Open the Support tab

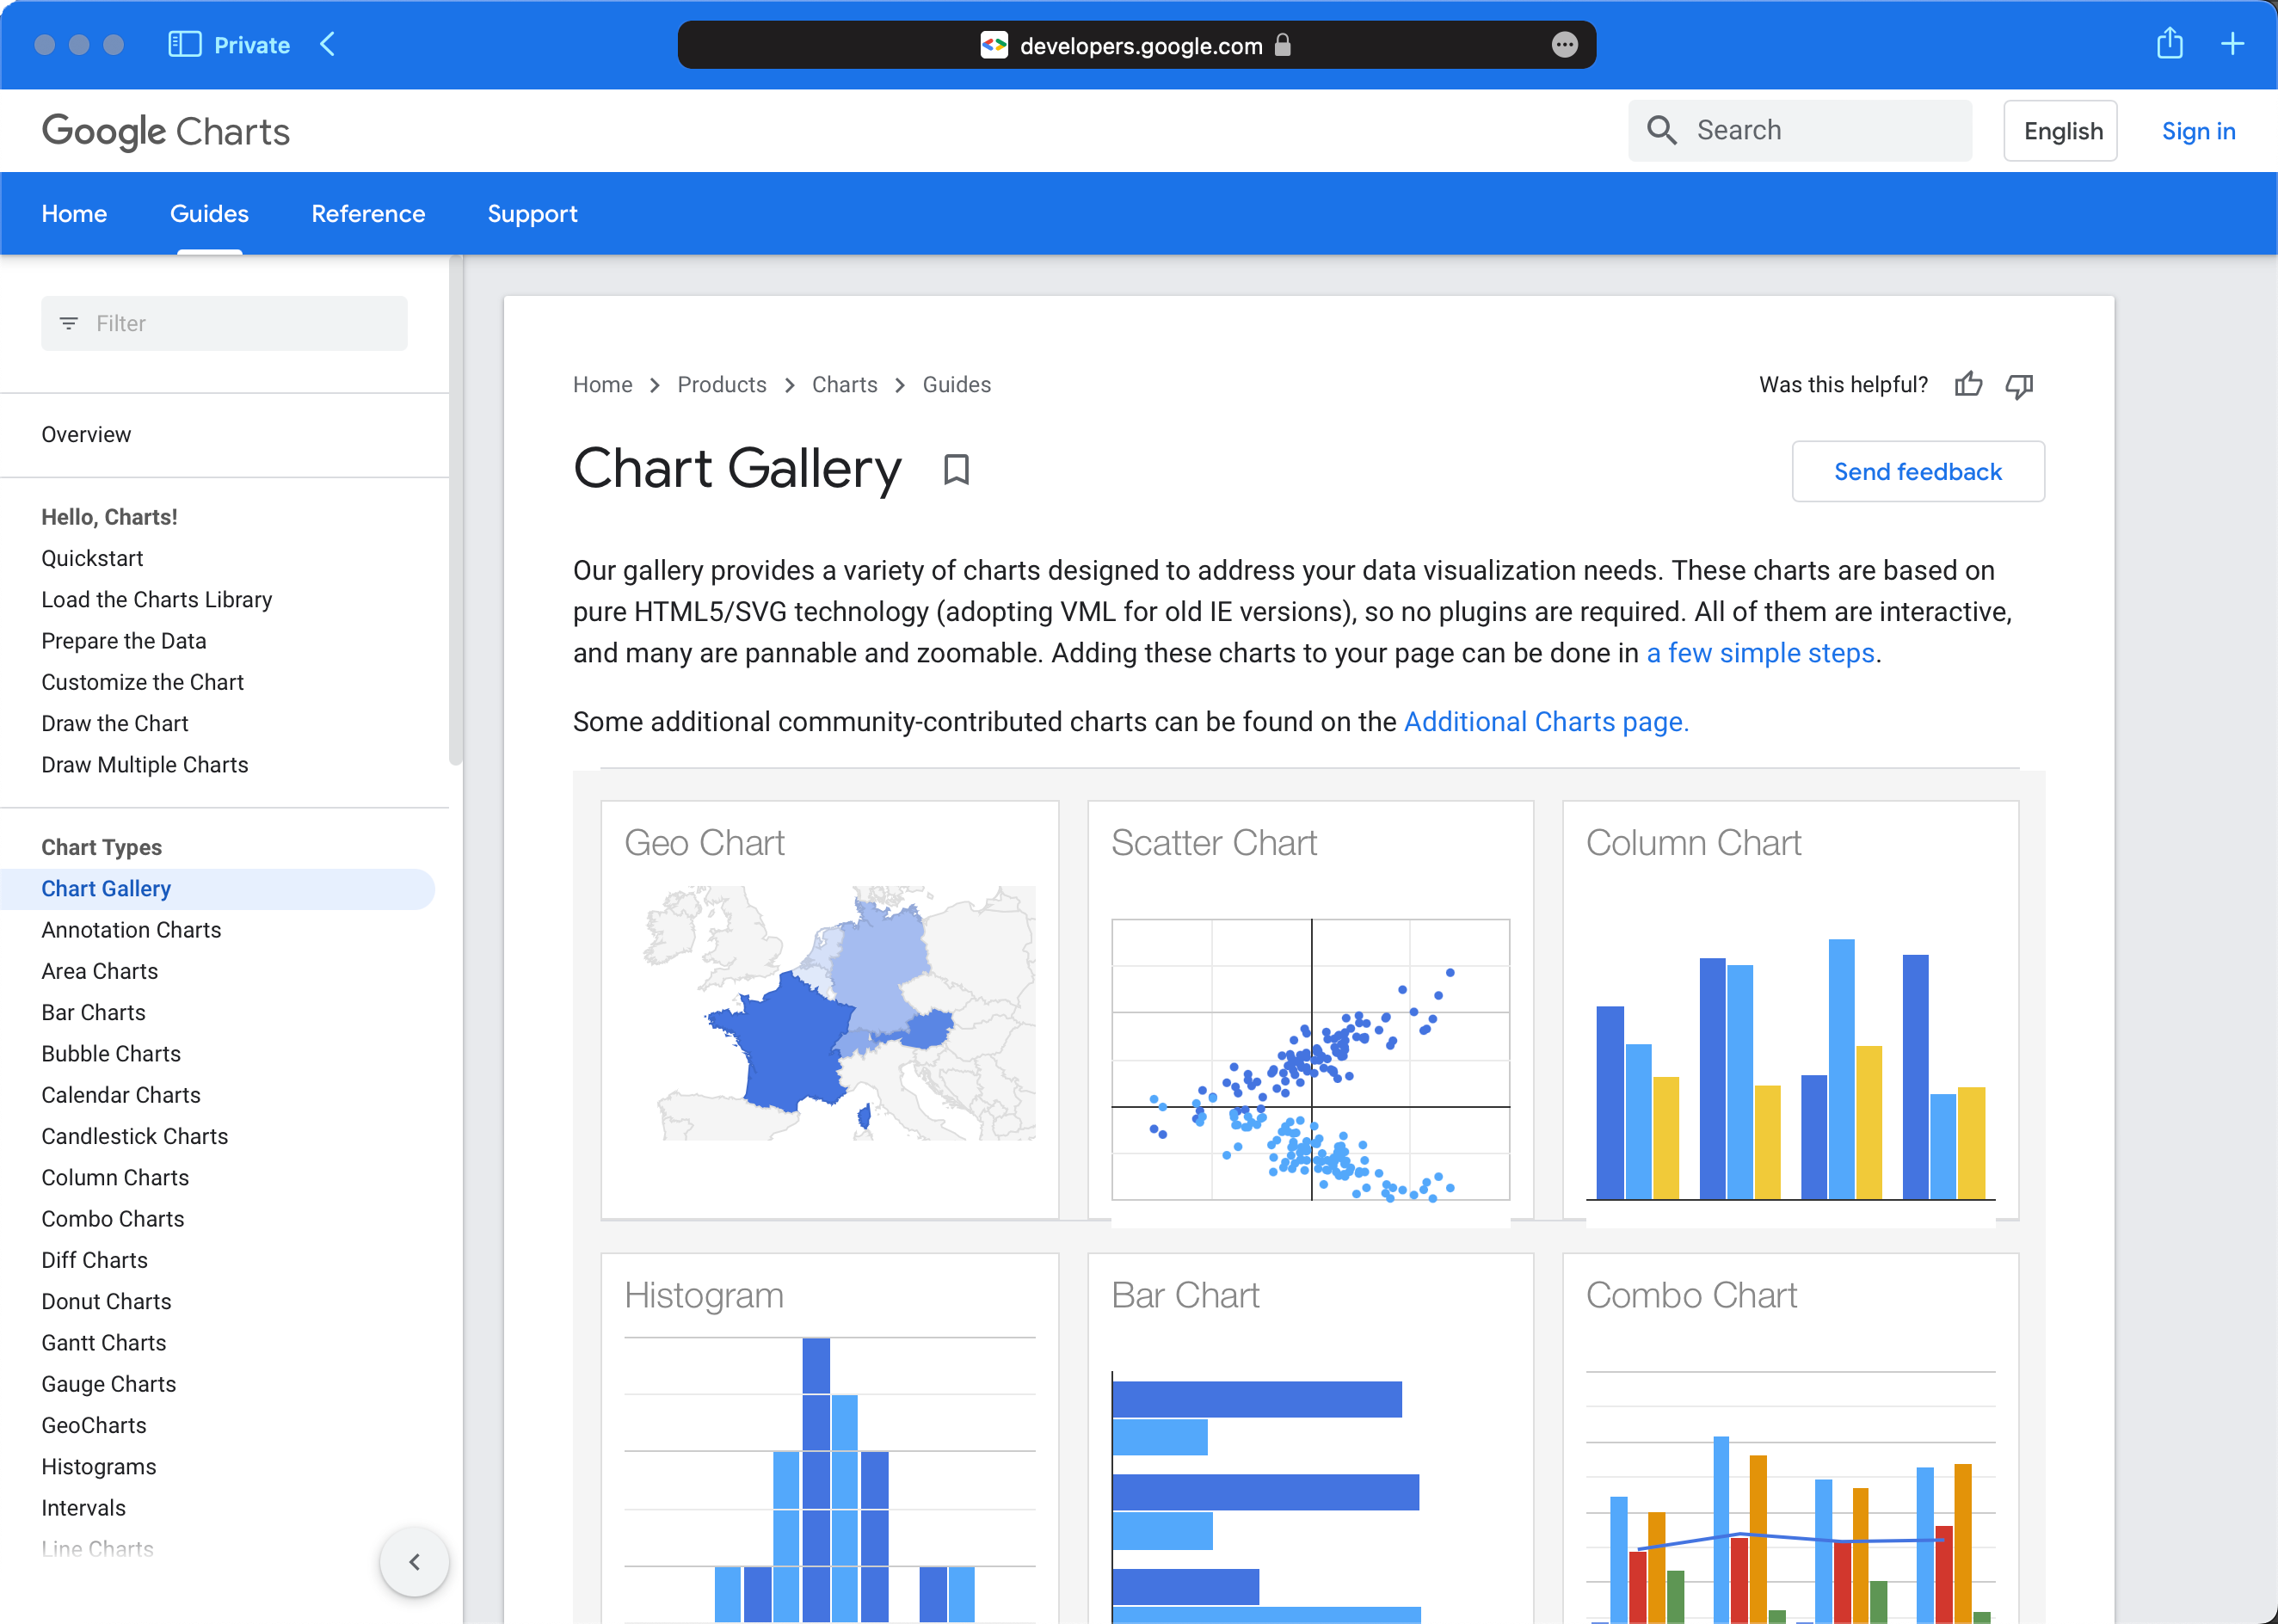[532, 213]
